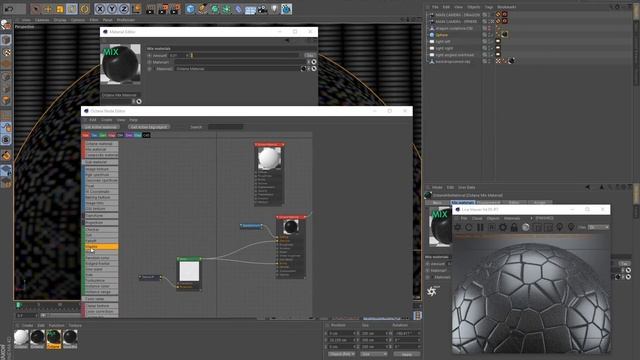Add a Cube primitive object
This screenshot has height=360, width=640.
pos(190,9)
